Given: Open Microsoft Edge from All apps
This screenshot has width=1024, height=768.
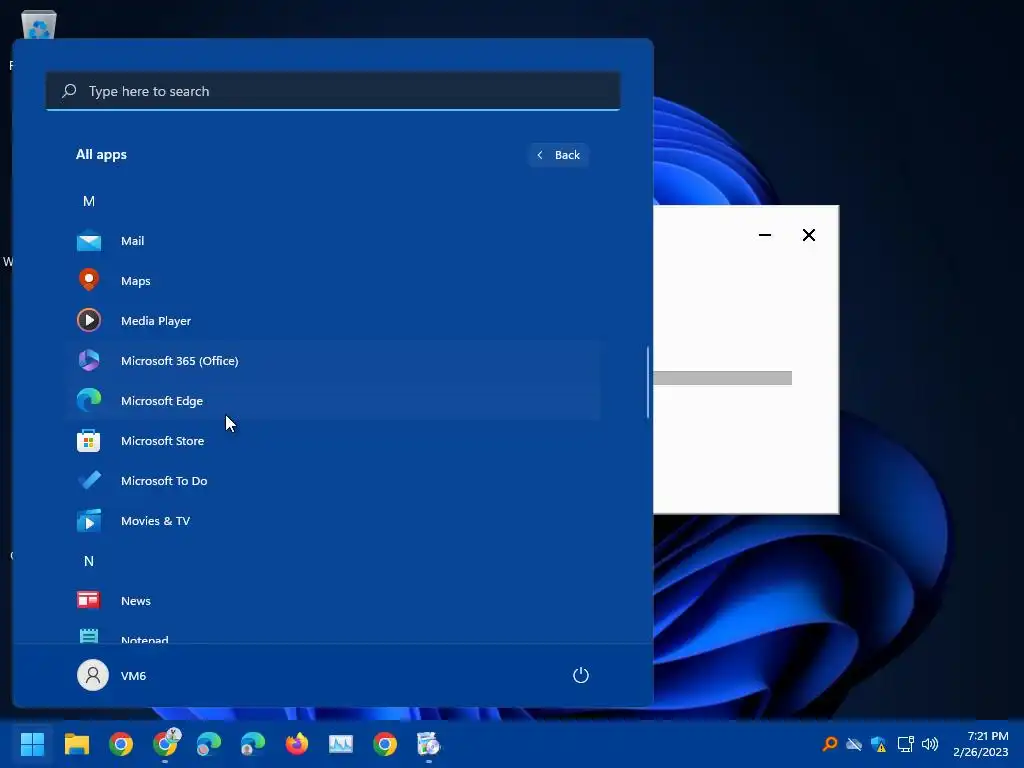Looking at the screenshot, I should pos(332,400).
